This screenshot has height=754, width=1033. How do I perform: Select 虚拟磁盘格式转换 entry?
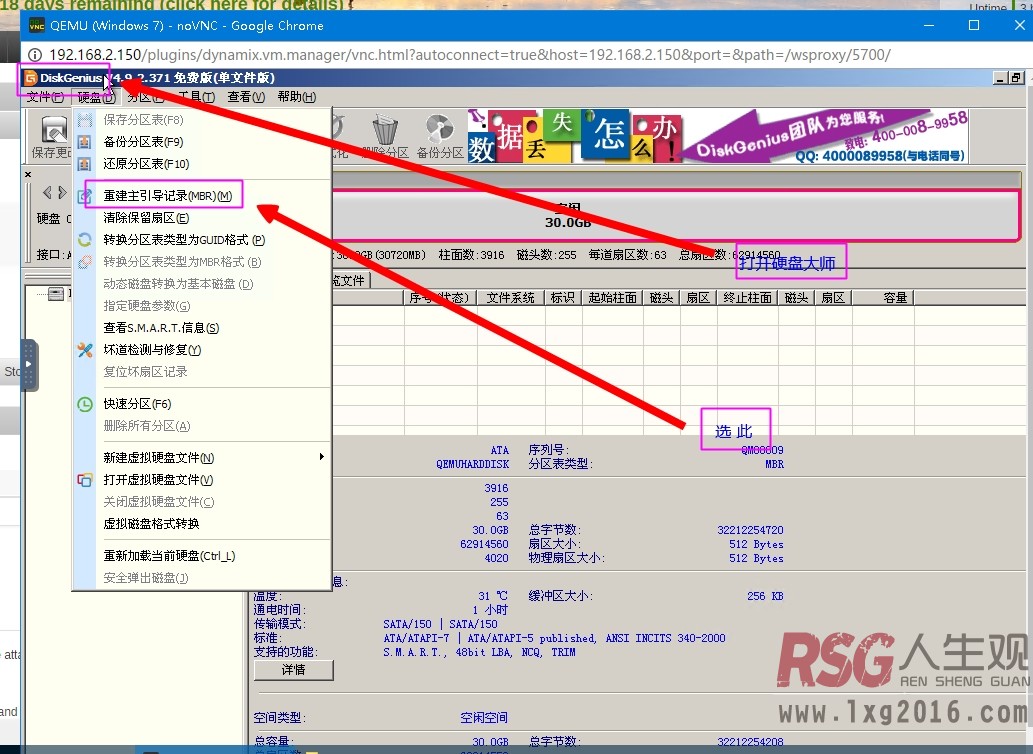[202, 524]
